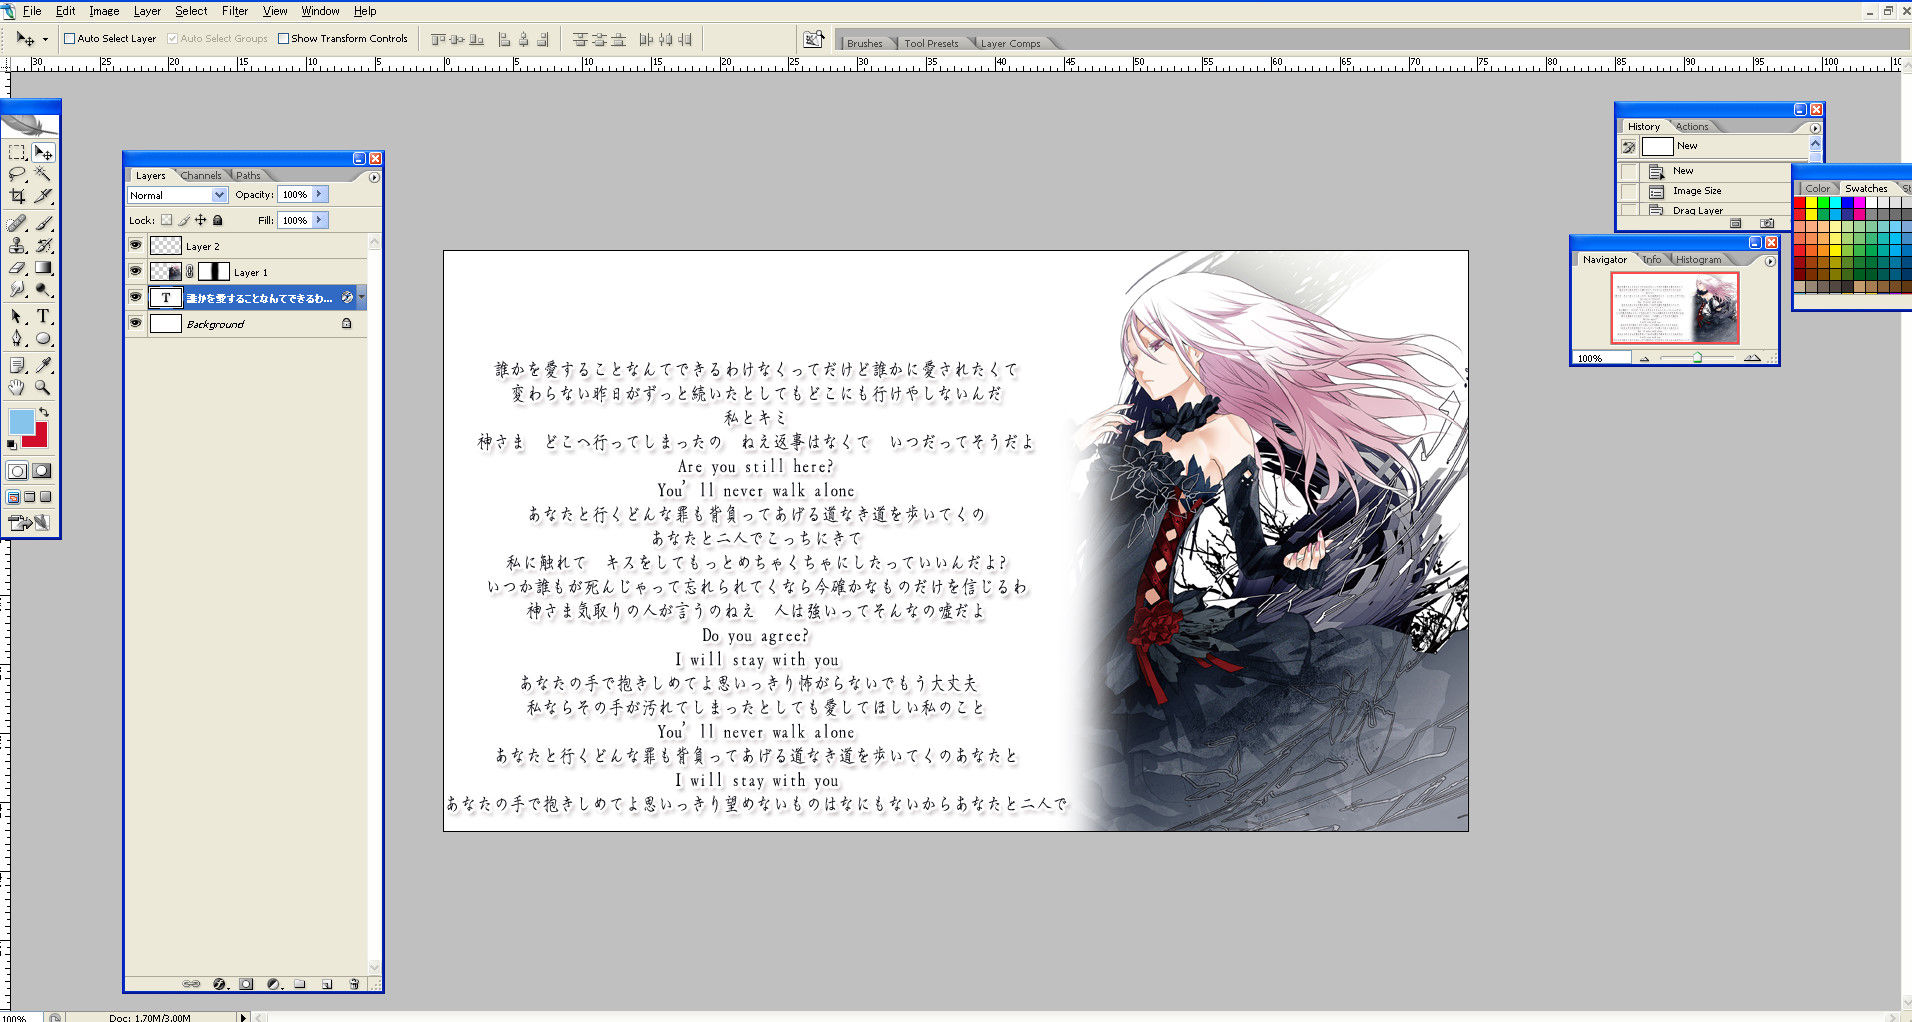Select the Eraser tool
This screenshot has width=1912, height=1022.
click(x=17, y=268)
